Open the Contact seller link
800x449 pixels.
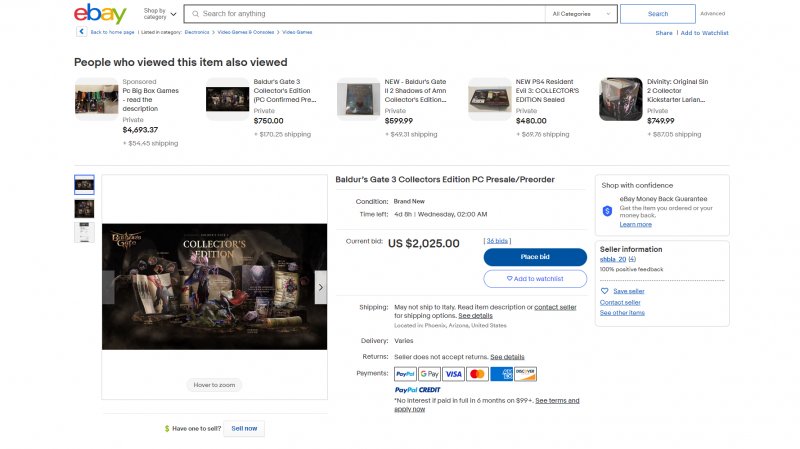pyautogui.click(x=620, y=303)
